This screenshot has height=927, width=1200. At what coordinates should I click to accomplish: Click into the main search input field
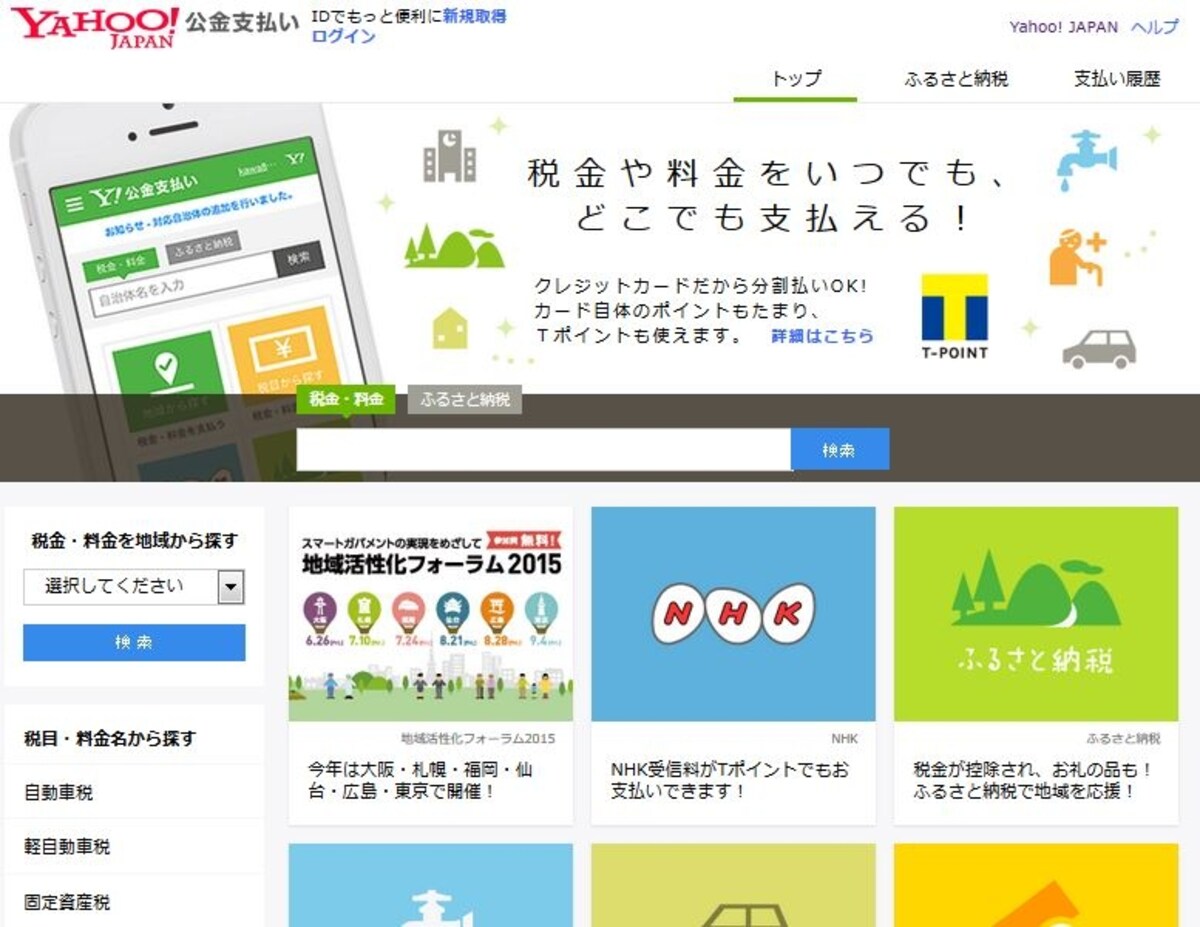[543, 450]
